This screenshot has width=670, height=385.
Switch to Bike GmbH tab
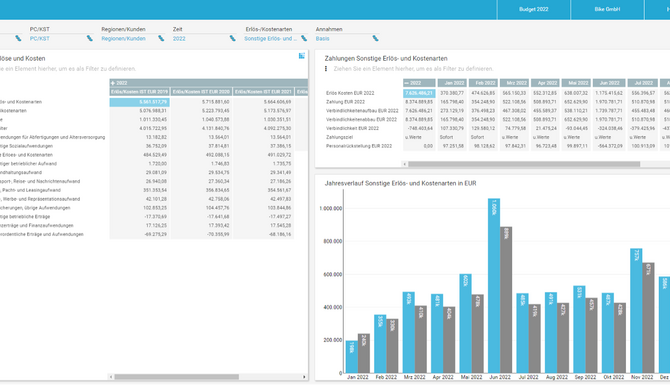607,9
